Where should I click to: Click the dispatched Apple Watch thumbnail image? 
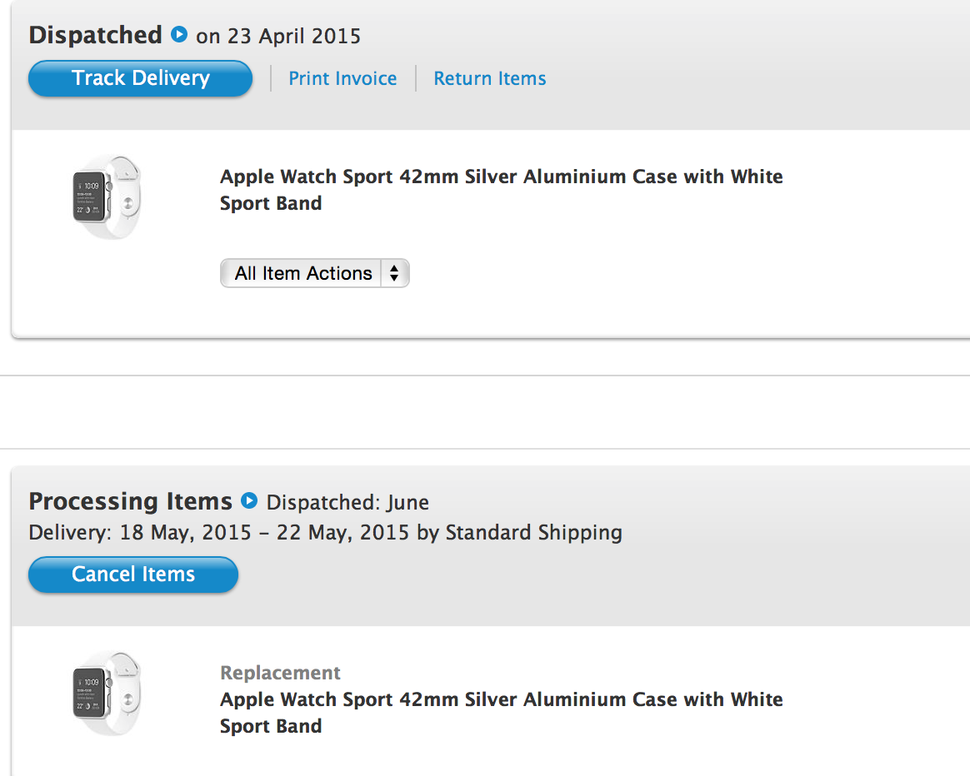pyautogui.click(x=106, y=197)
